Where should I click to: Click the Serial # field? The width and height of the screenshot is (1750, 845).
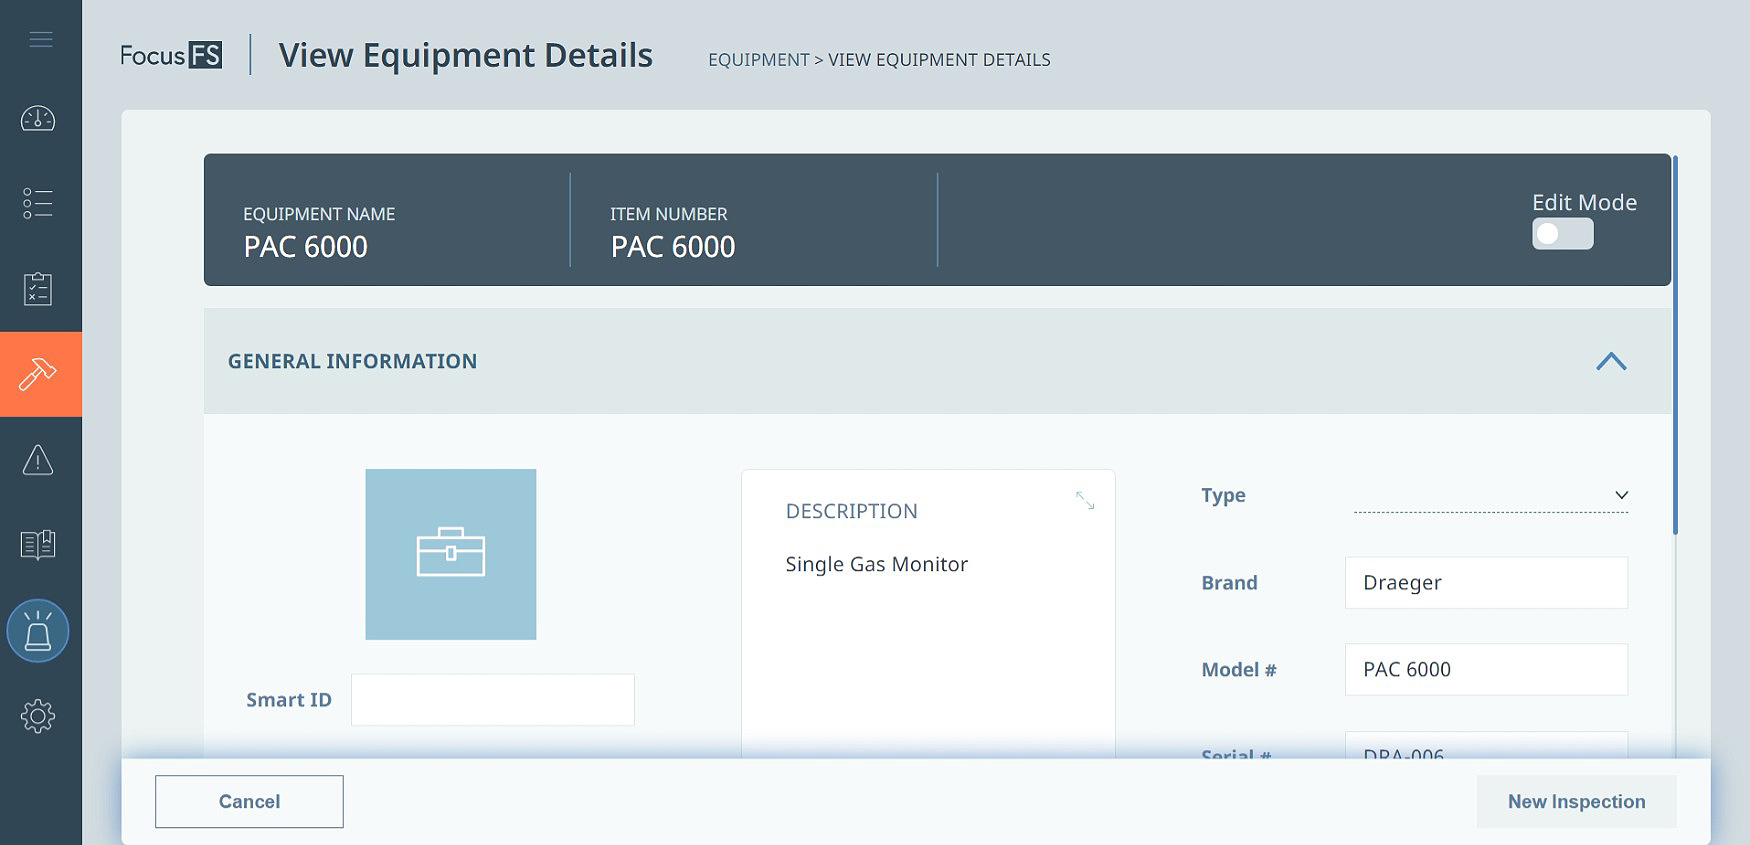pos(1486,746)
